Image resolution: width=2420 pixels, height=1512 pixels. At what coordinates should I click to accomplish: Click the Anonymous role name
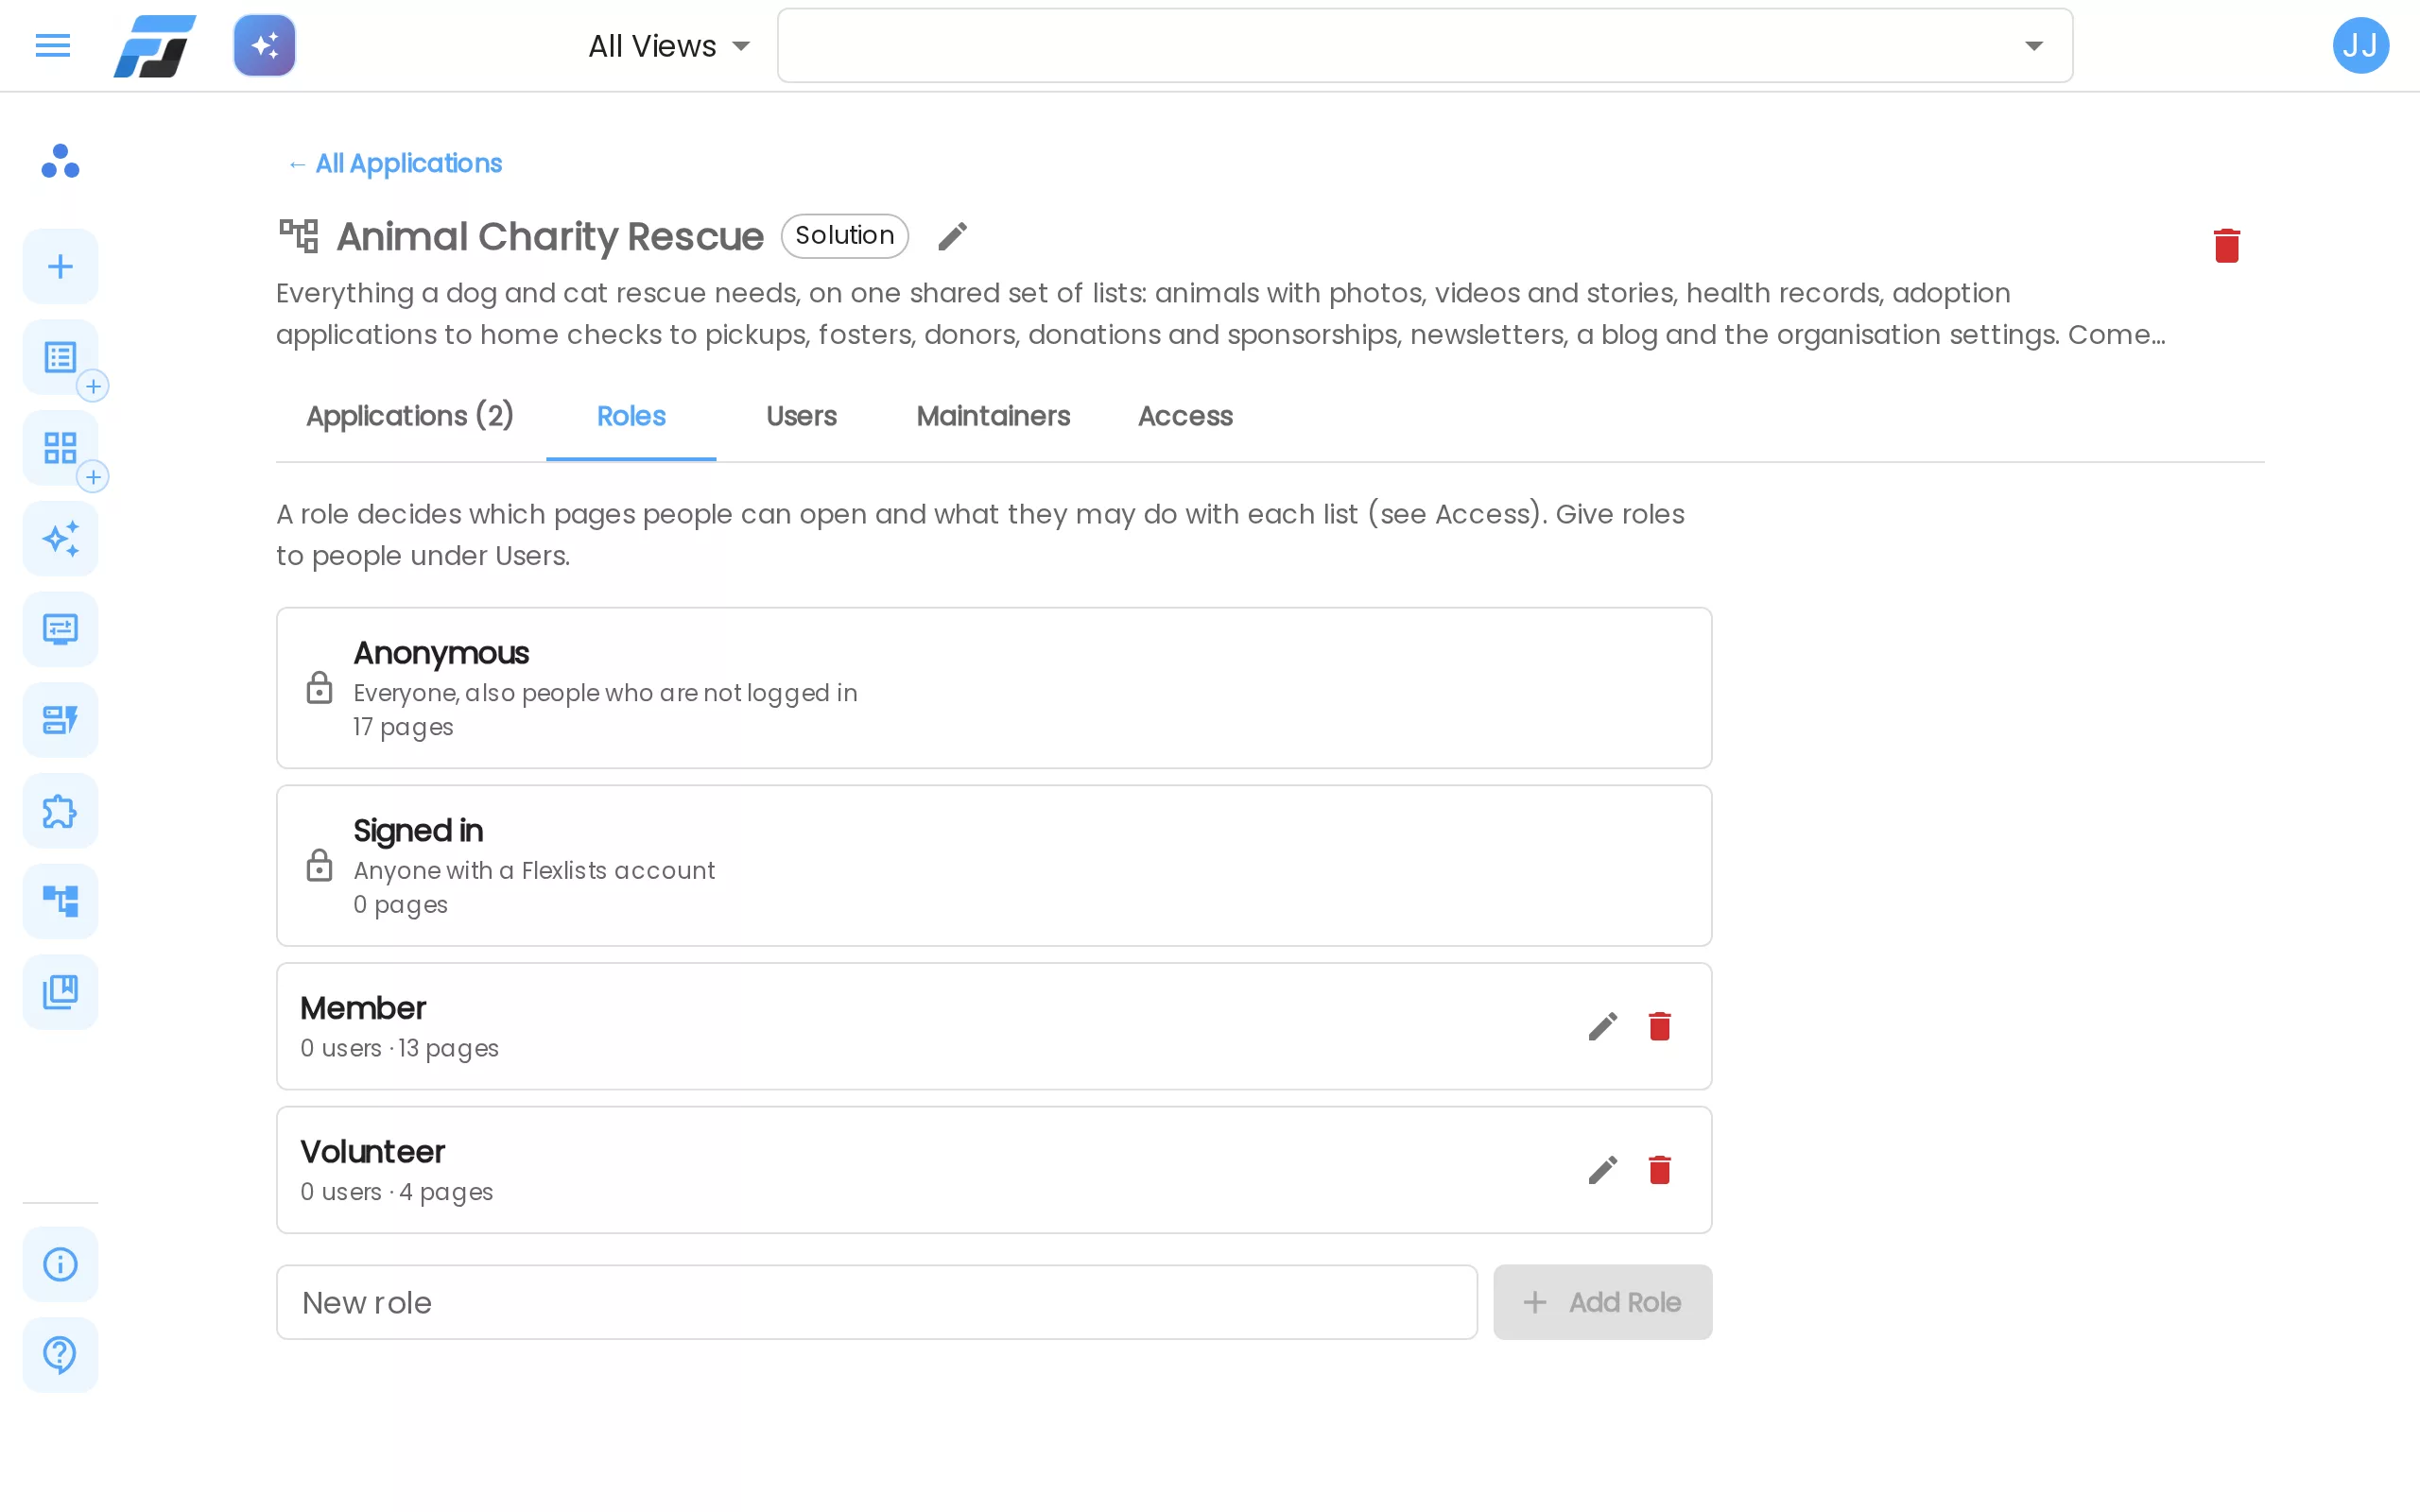441,653
